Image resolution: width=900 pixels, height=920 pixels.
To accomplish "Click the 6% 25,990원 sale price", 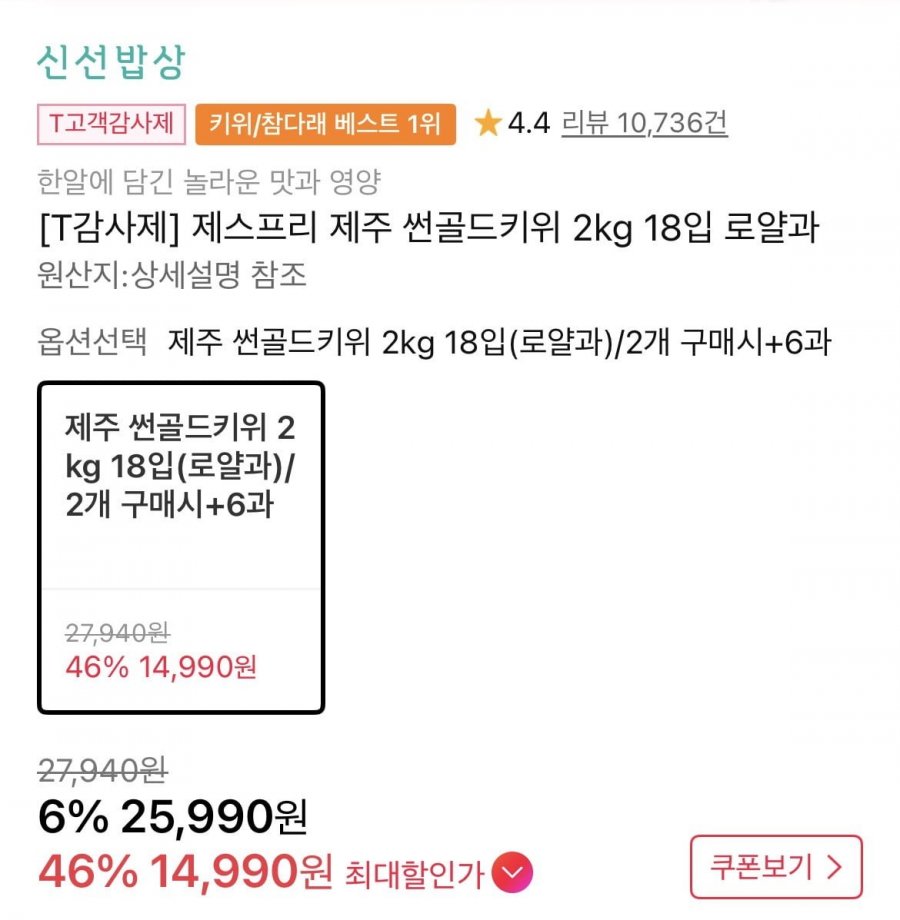I will [x=172, y=819].
